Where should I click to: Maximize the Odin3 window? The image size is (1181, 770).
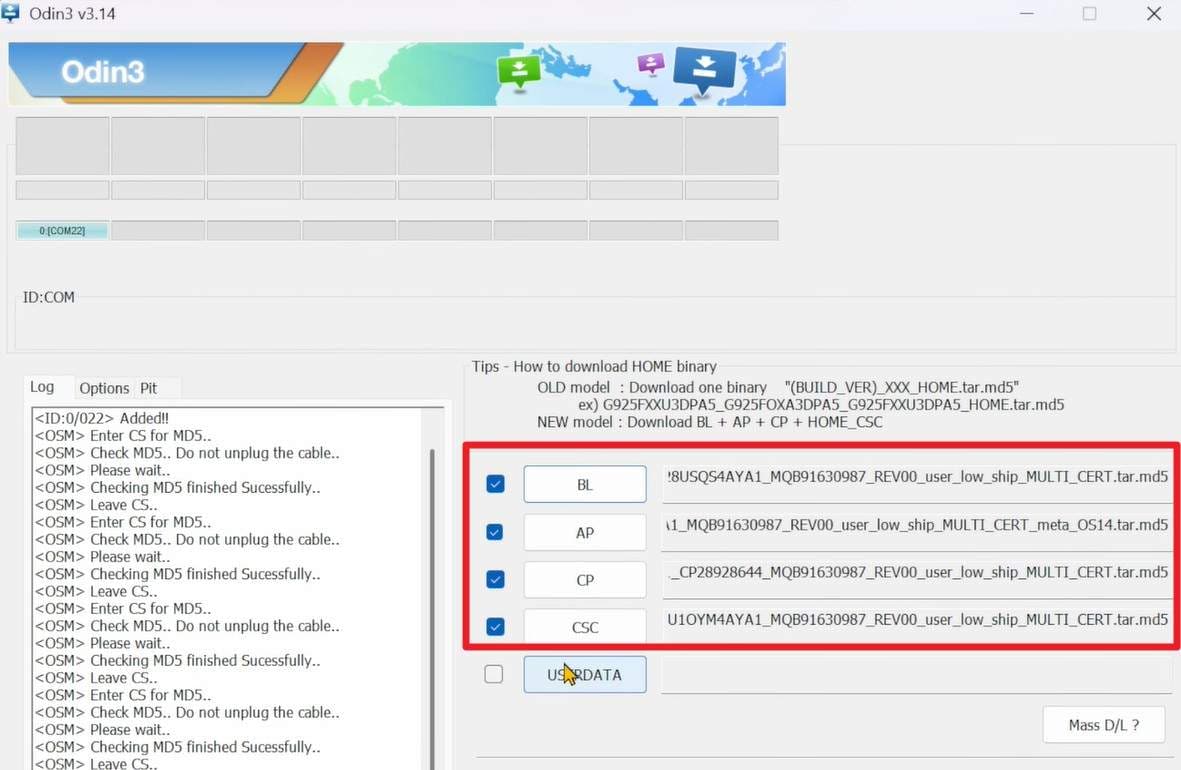1089,14
